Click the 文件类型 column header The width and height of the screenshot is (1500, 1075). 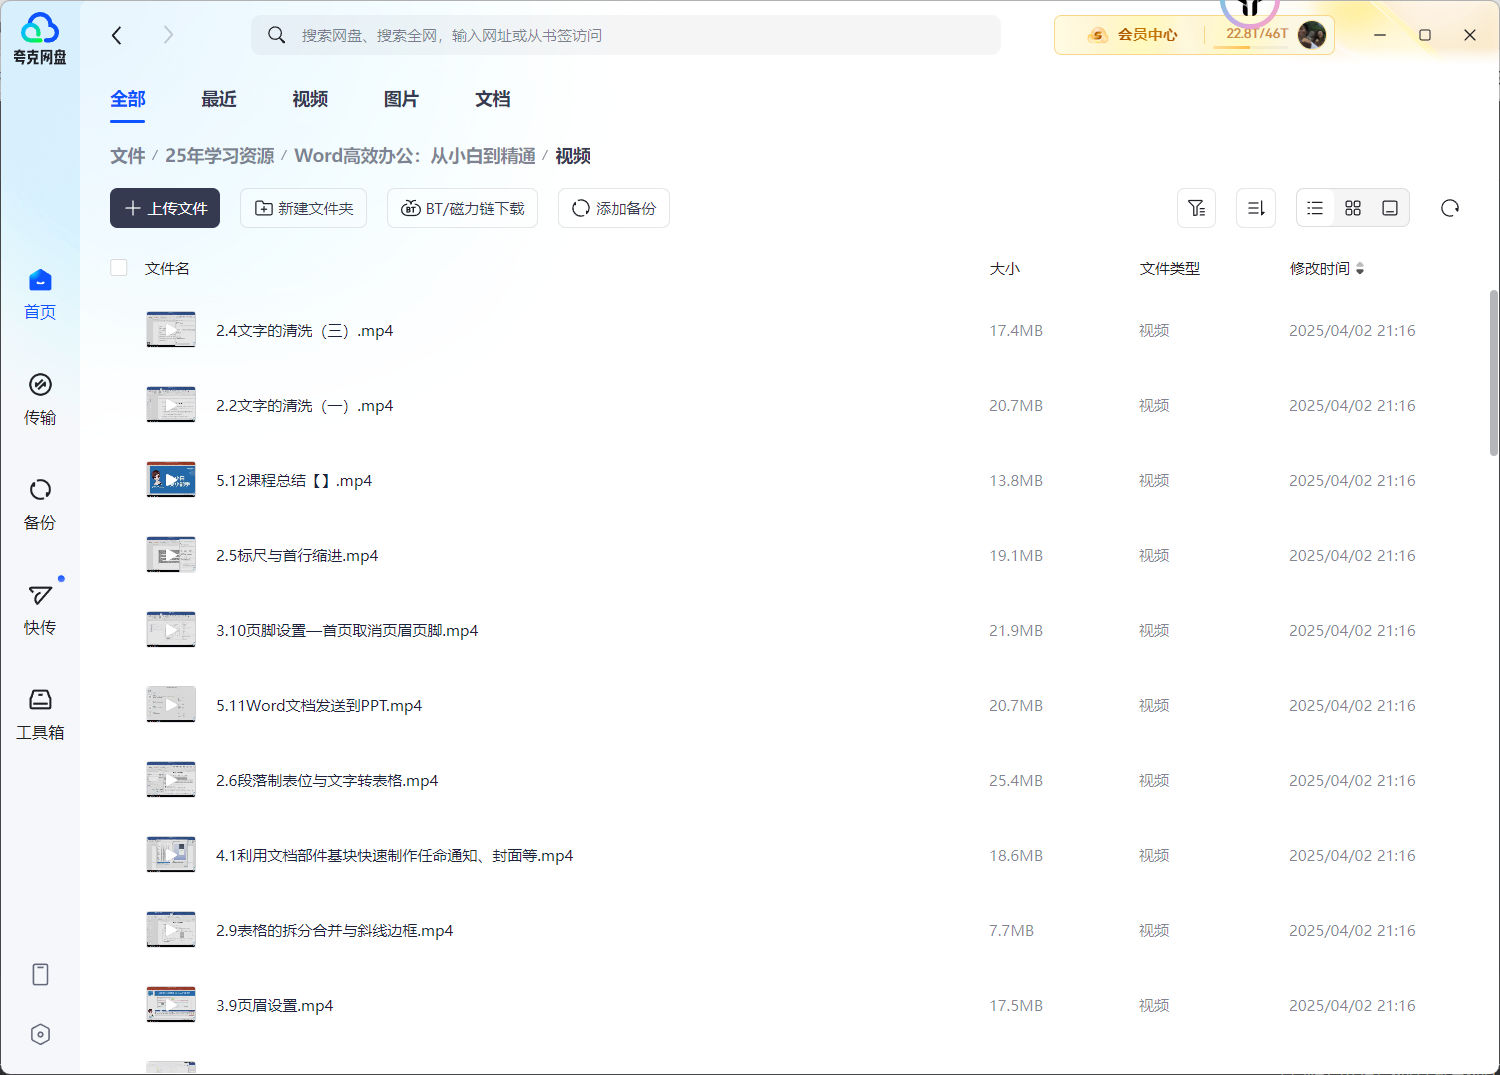1170,268
